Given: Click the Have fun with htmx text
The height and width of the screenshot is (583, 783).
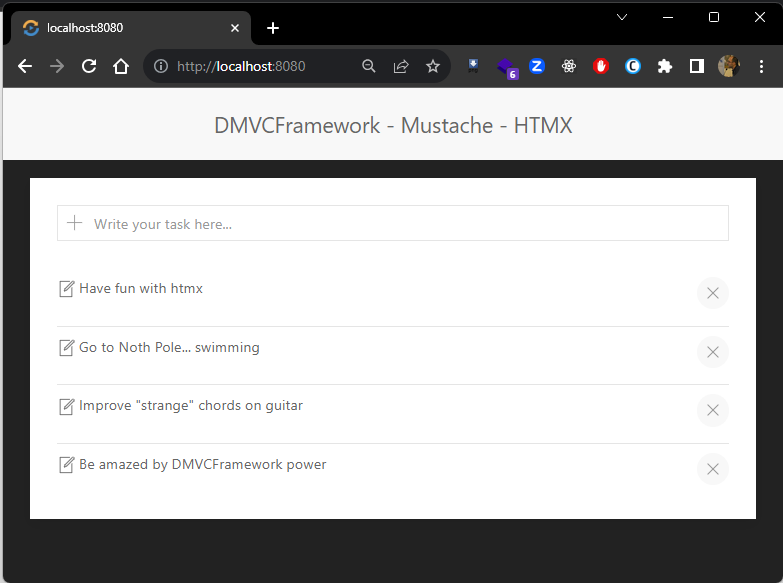Looking at the screenshot, I should (x=141, y=288).
